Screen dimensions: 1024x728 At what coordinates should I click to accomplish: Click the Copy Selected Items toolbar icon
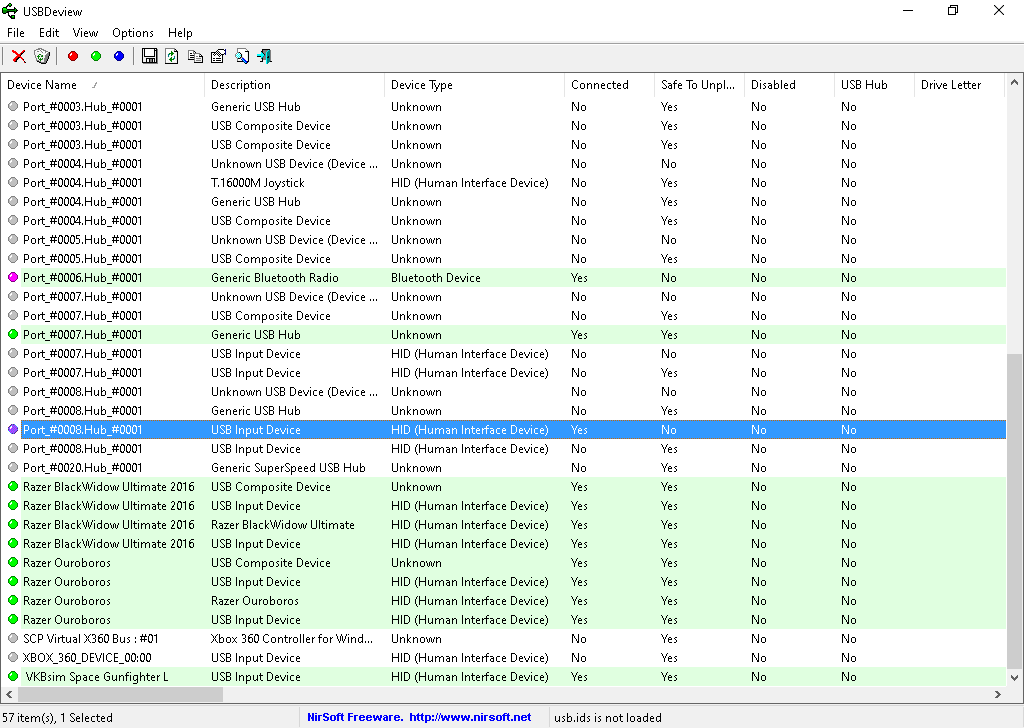point(195,57)
